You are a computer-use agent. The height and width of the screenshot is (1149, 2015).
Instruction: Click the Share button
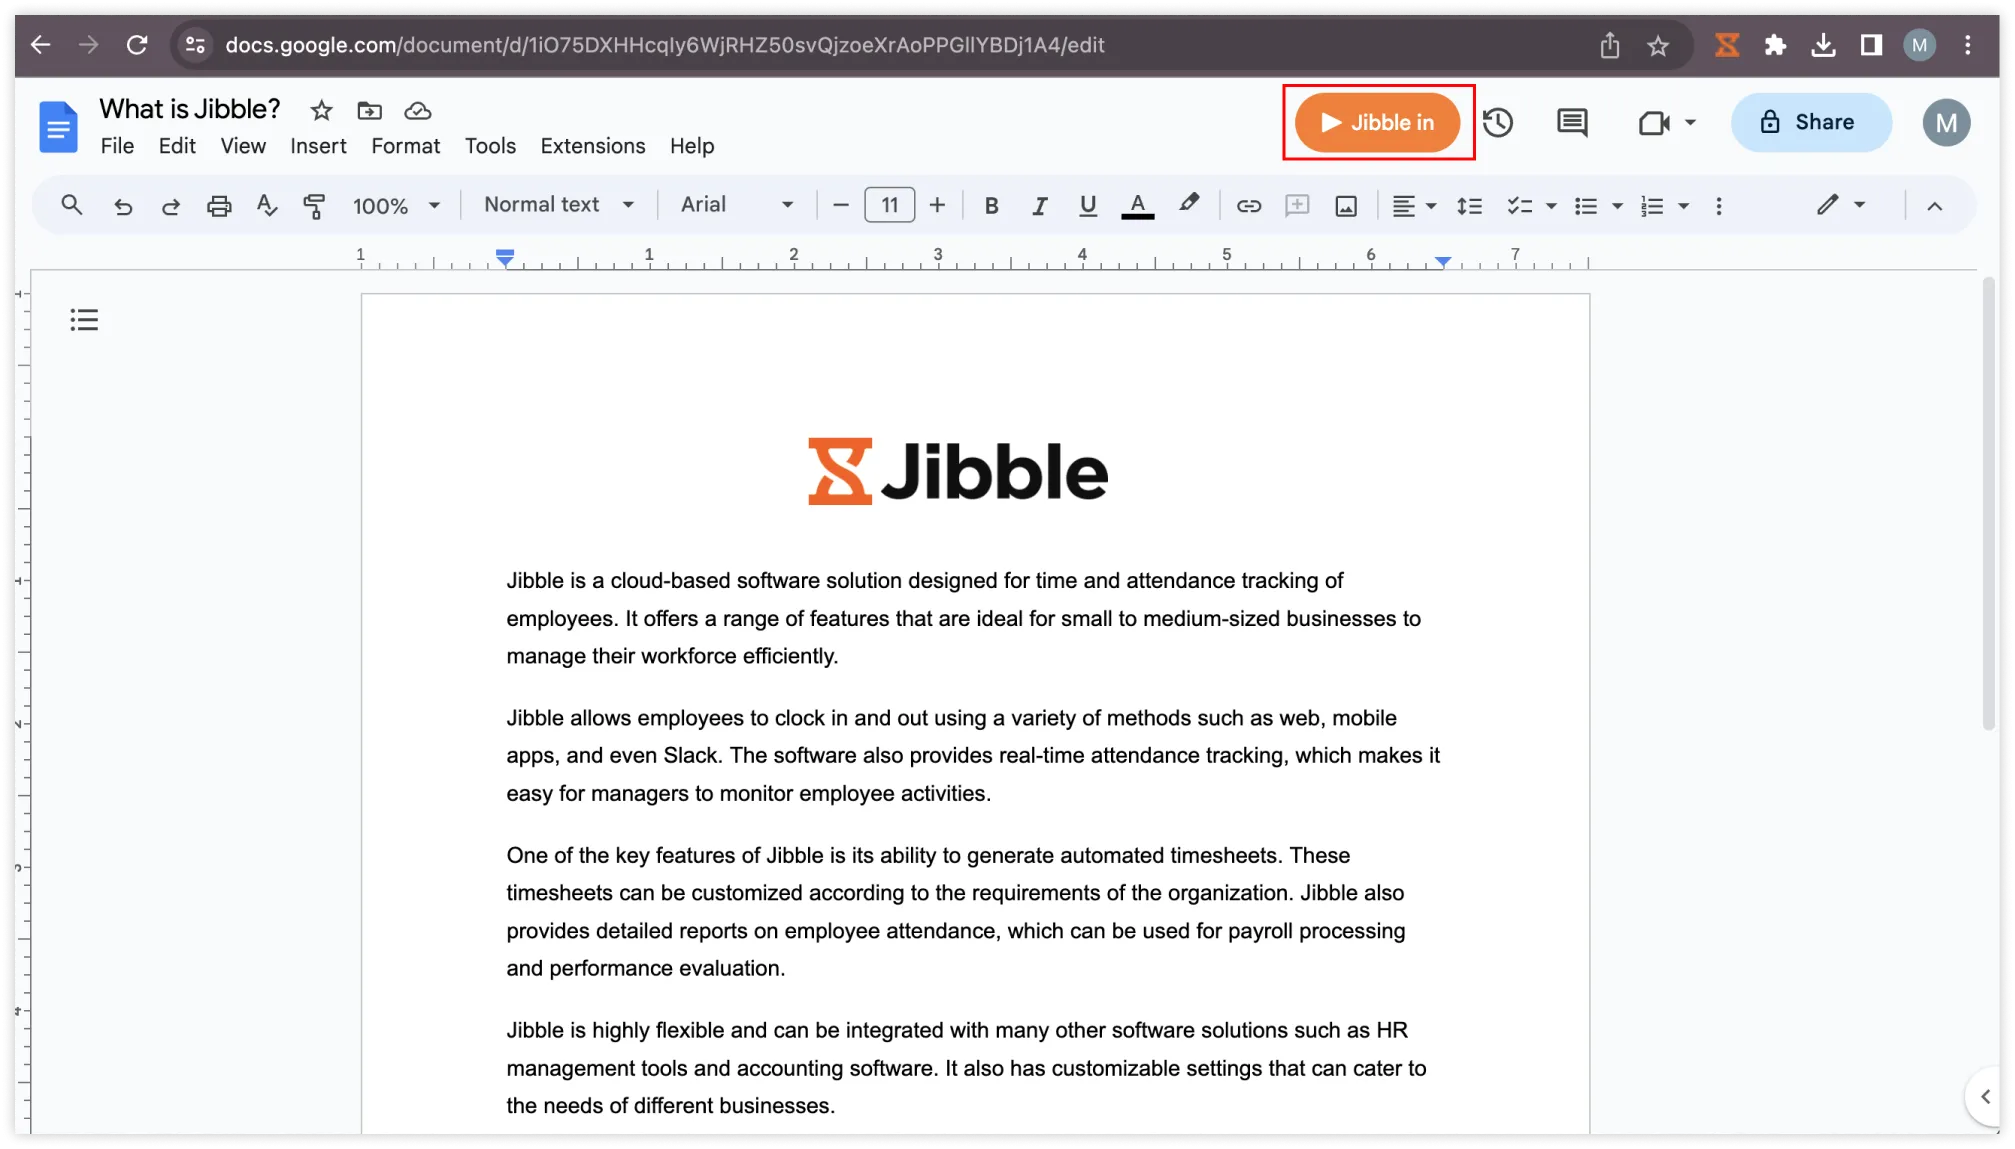[x=1810, y=122]
